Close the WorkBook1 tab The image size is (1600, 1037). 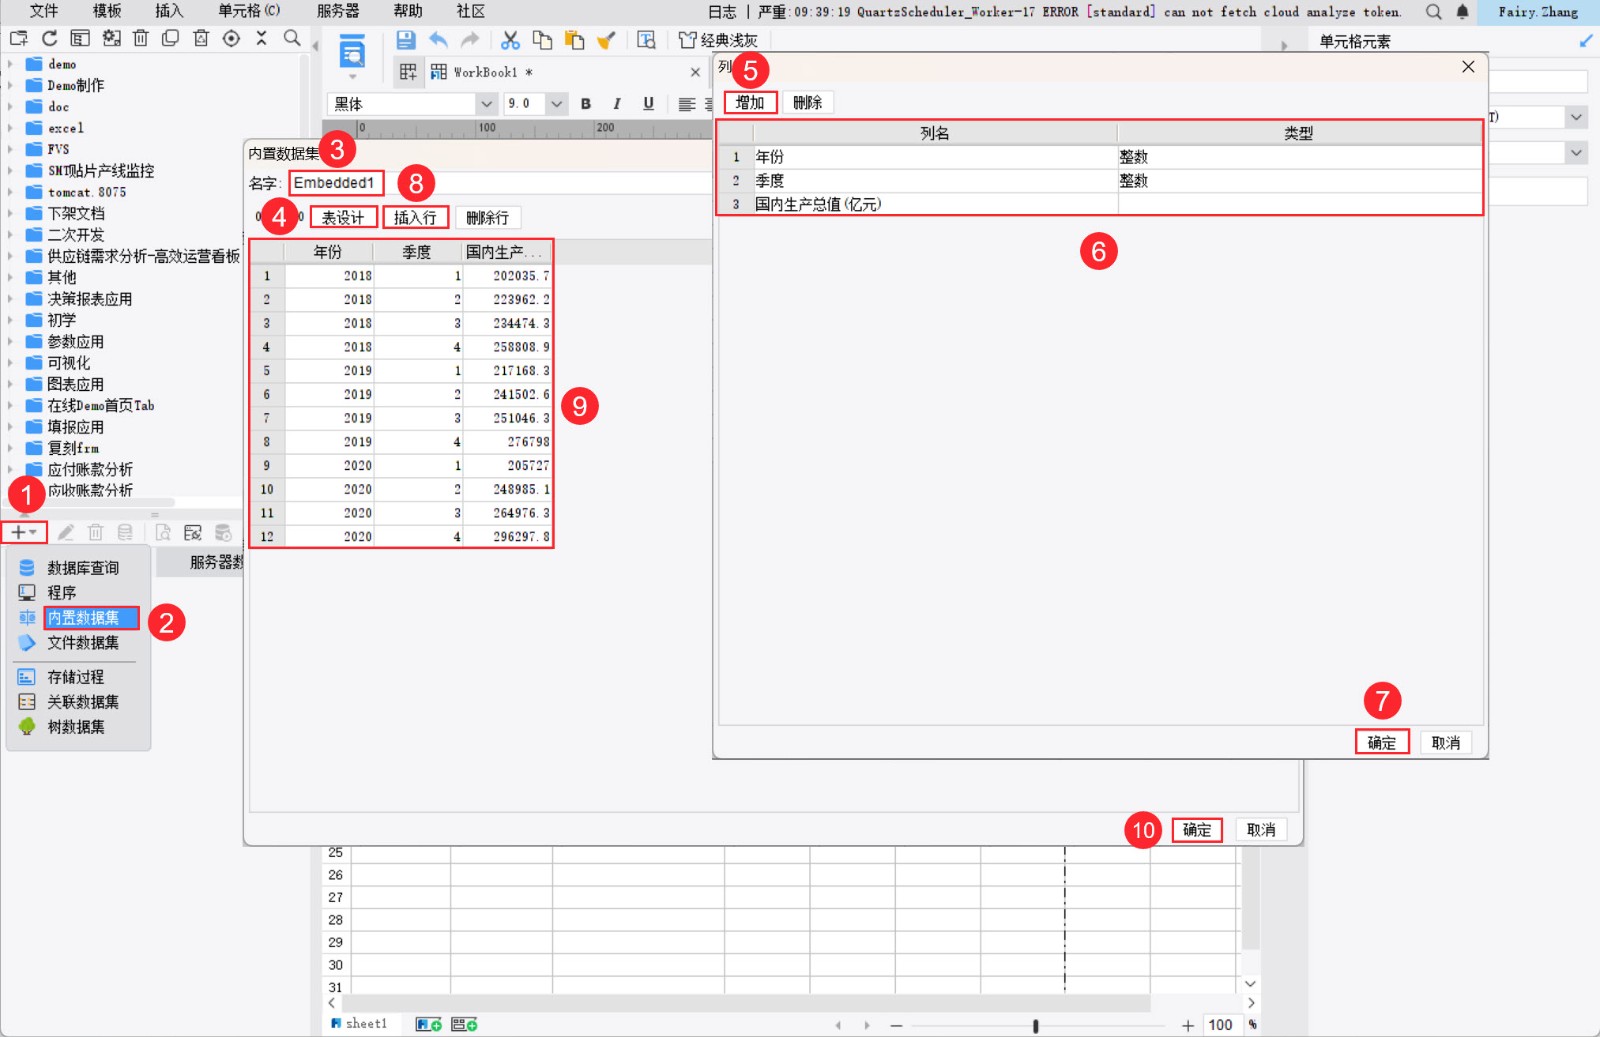pos(695,72)
